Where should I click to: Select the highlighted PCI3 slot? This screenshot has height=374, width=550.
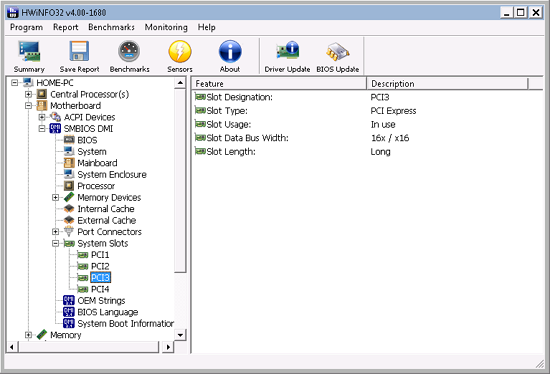click(100, 278)
